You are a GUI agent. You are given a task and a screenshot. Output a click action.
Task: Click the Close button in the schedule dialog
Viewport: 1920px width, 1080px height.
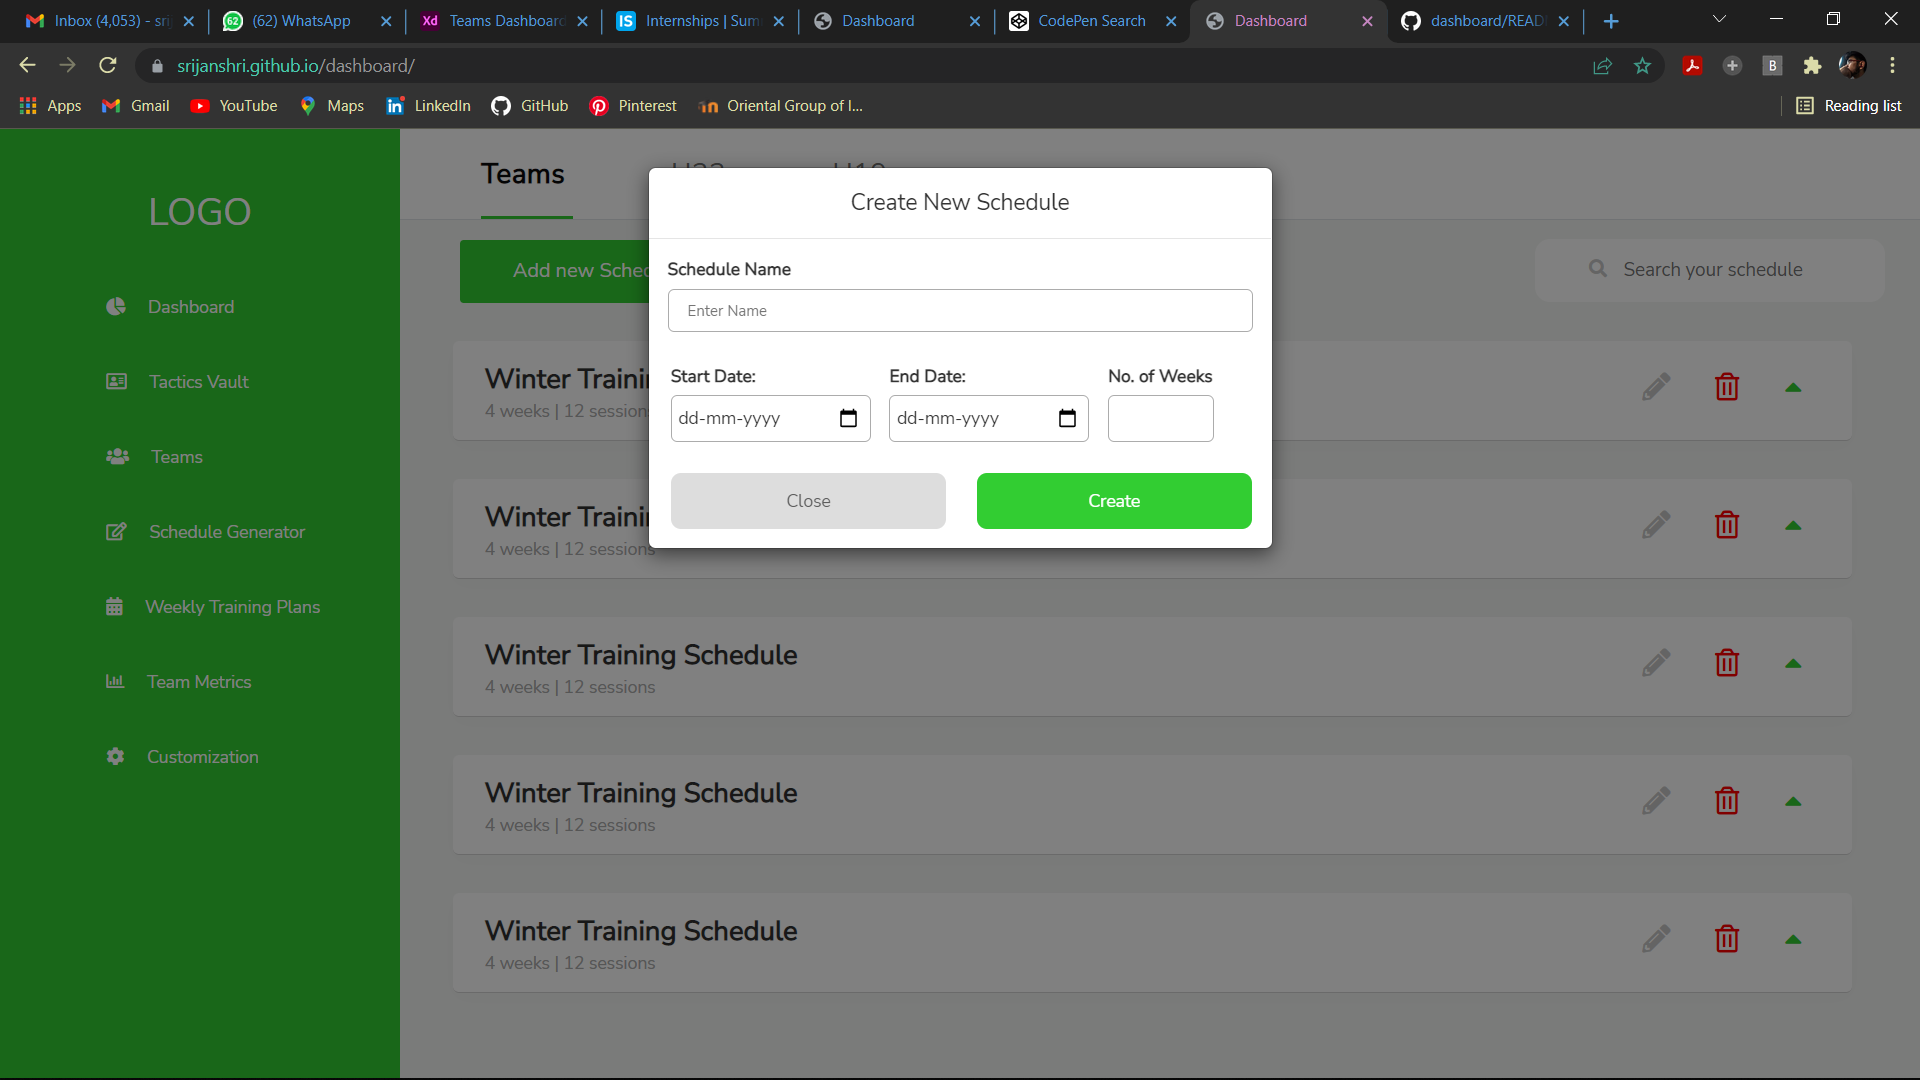pyautogui.click(x=808, y=501)
